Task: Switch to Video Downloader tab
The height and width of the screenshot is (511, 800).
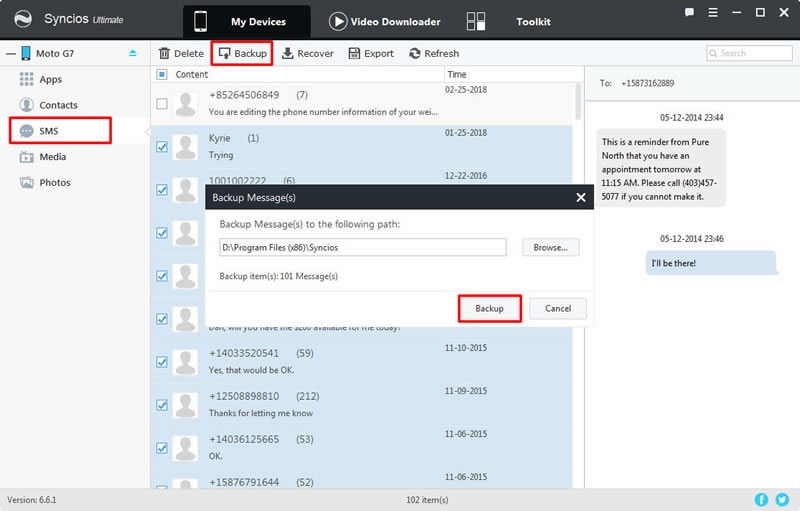Action: [384, 21]
